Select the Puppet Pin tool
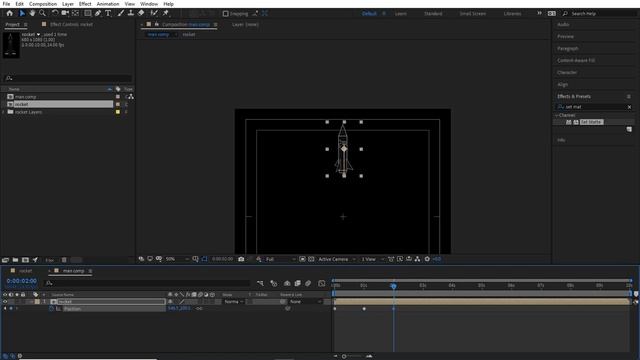Image resolution: width=640 pixels, height=360 pixels. pyautogui.click(x=166, y=13)
